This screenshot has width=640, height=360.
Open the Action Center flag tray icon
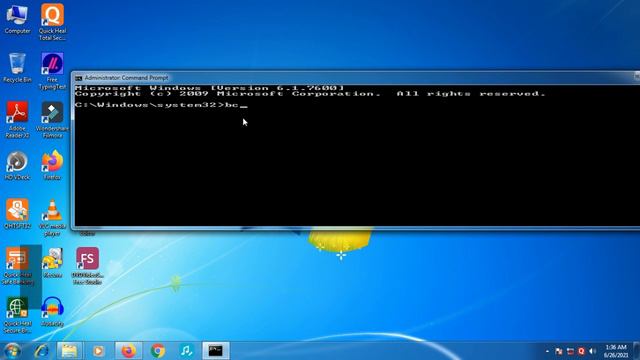pos(559,351)
